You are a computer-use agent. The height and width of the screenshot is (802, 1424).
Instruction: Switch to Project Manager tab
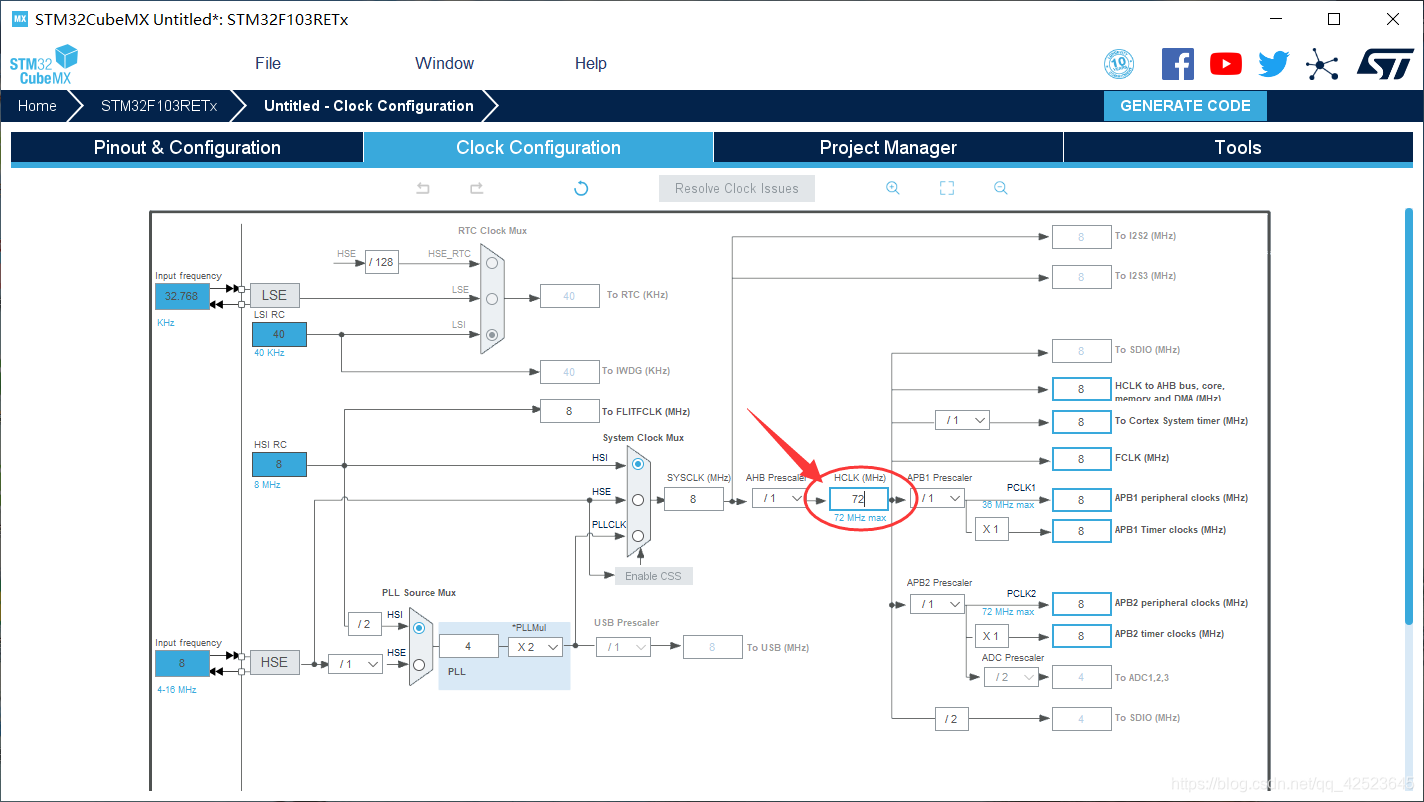888,148
